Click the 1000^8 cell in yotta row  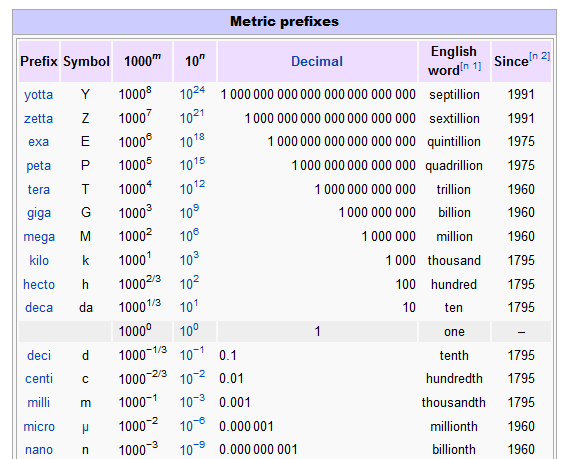click(x=135, y=93)
